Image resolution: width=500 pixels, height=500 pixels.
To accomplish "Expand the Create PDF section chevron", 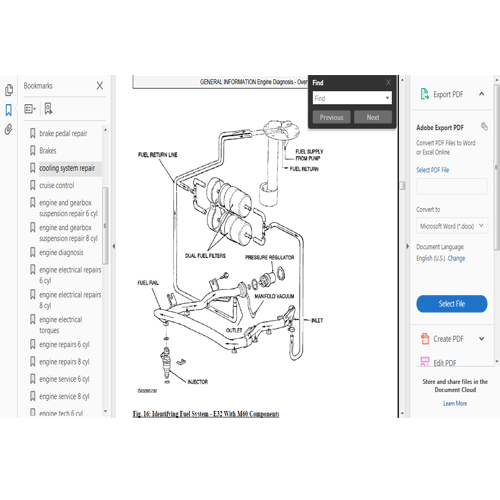I will tap(481, 339).
